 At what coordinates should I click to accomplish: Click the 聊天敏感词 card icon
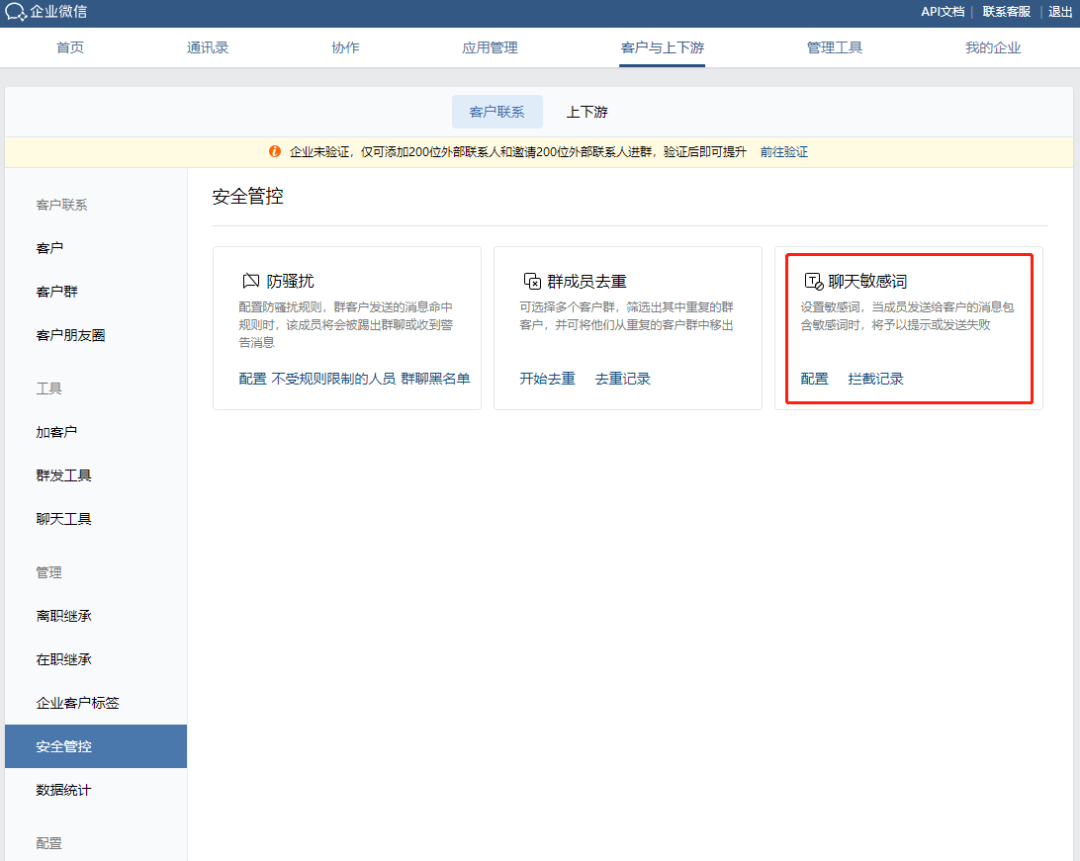point(814,281)
